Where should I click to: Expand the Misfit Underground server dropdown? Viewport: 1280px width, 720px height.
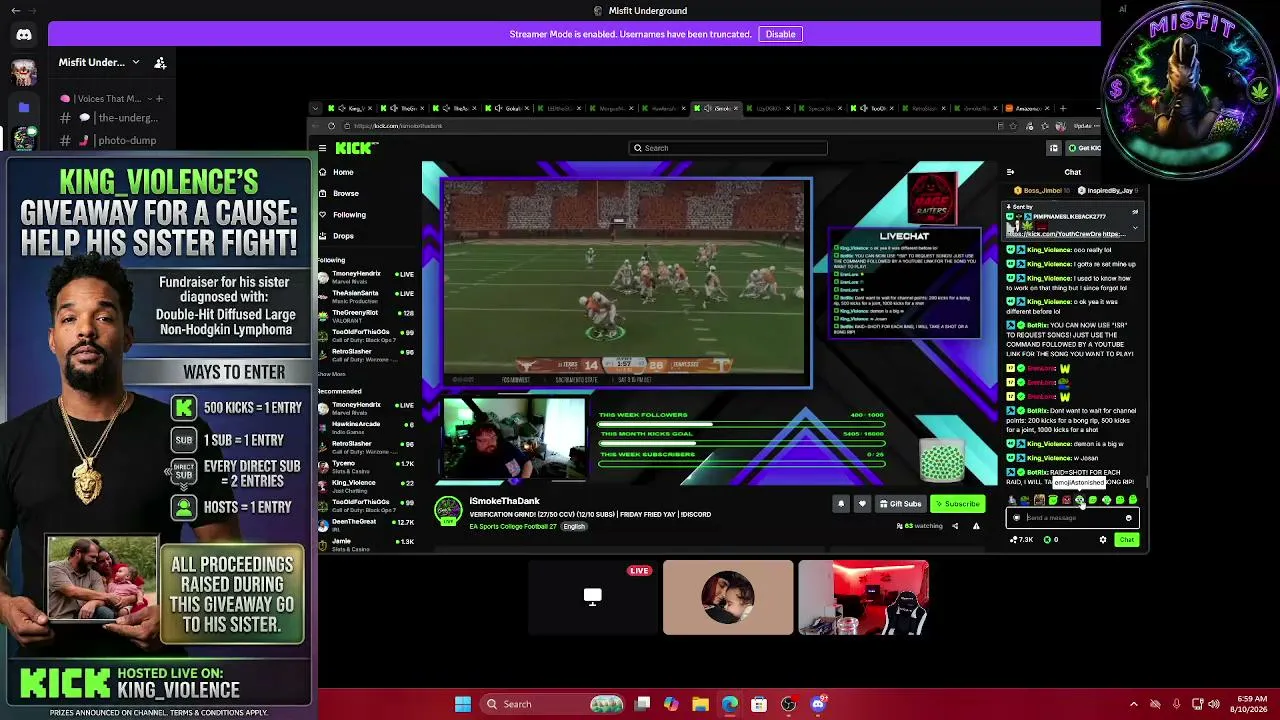click(136, 62)
